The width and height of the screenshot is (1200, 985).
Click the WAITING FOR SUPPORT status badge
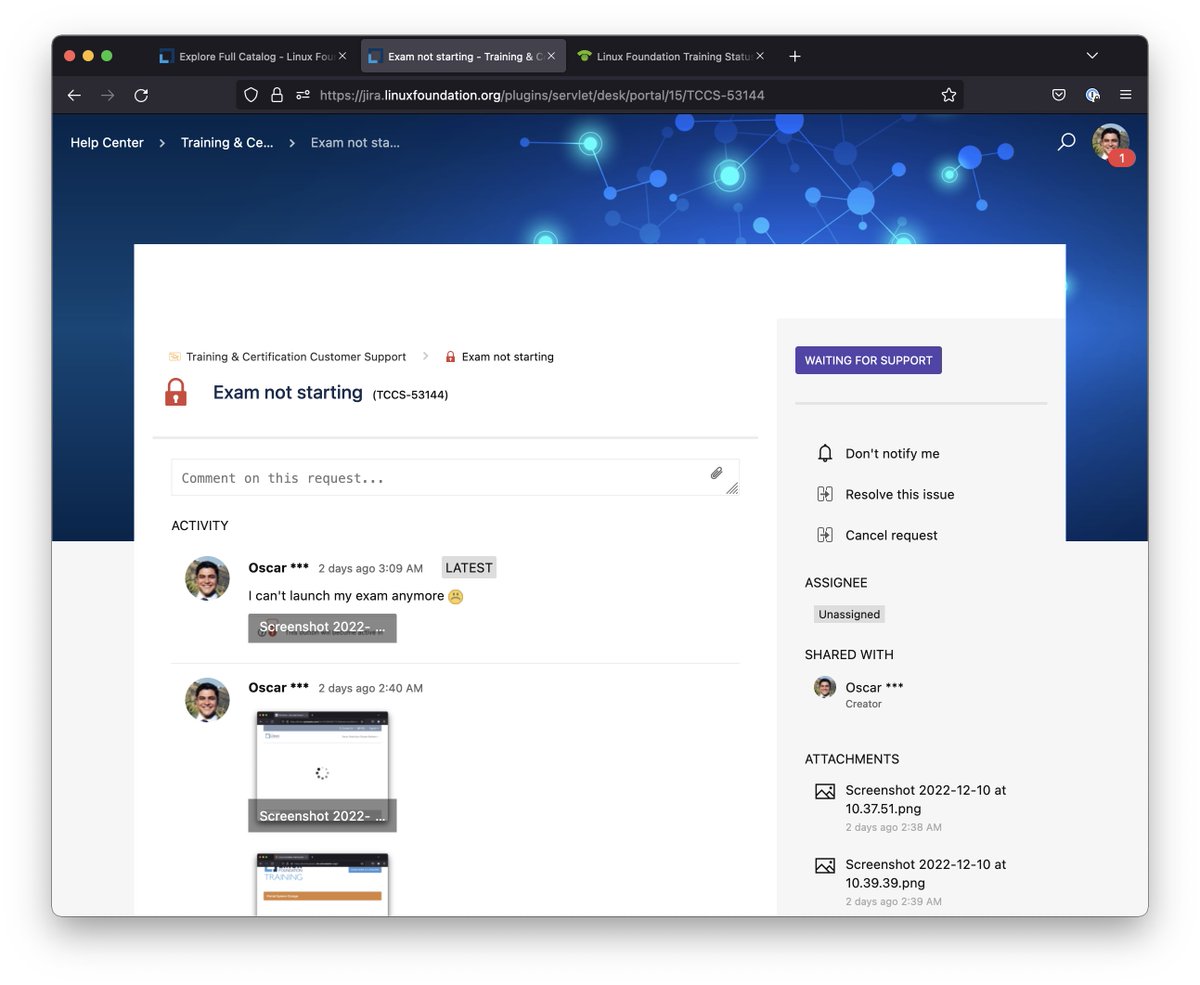pos(868,360)
